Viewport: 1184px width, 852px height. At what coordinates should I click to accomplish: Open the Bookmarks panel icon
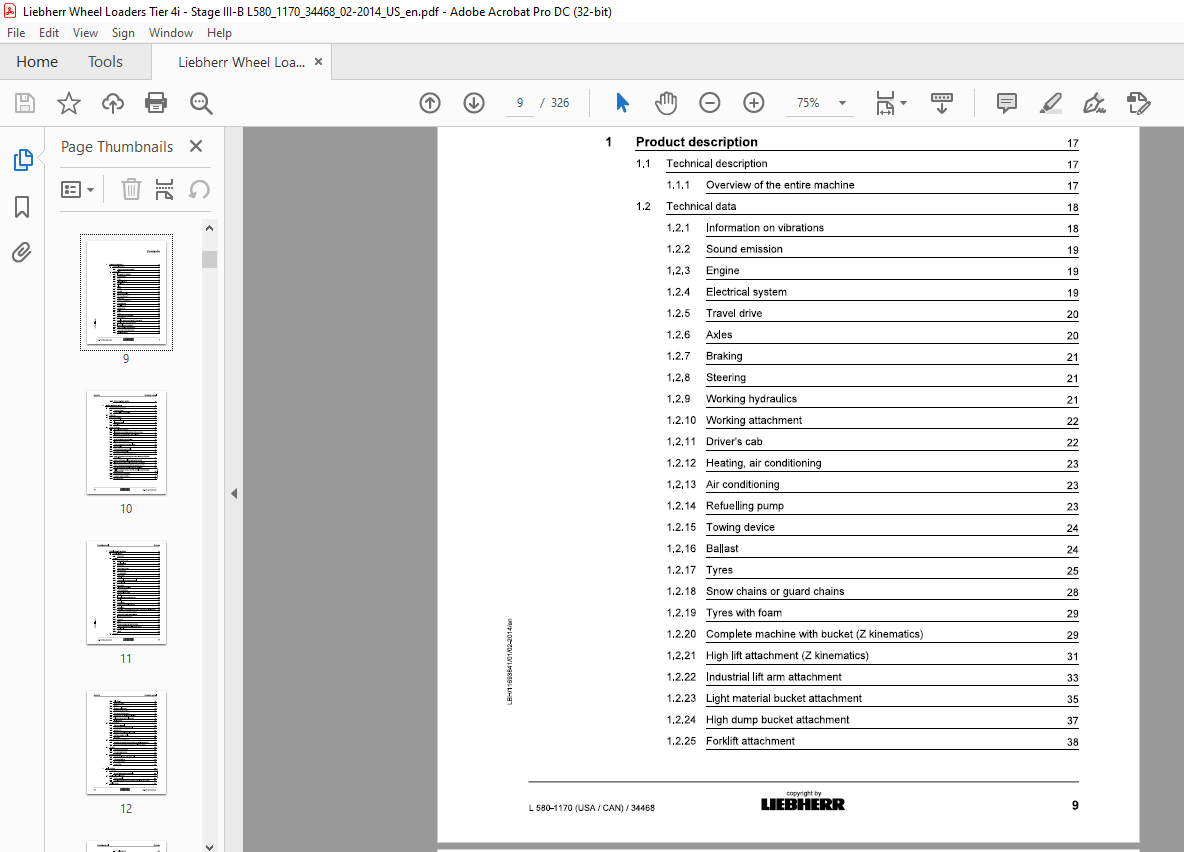coord(22,207)
